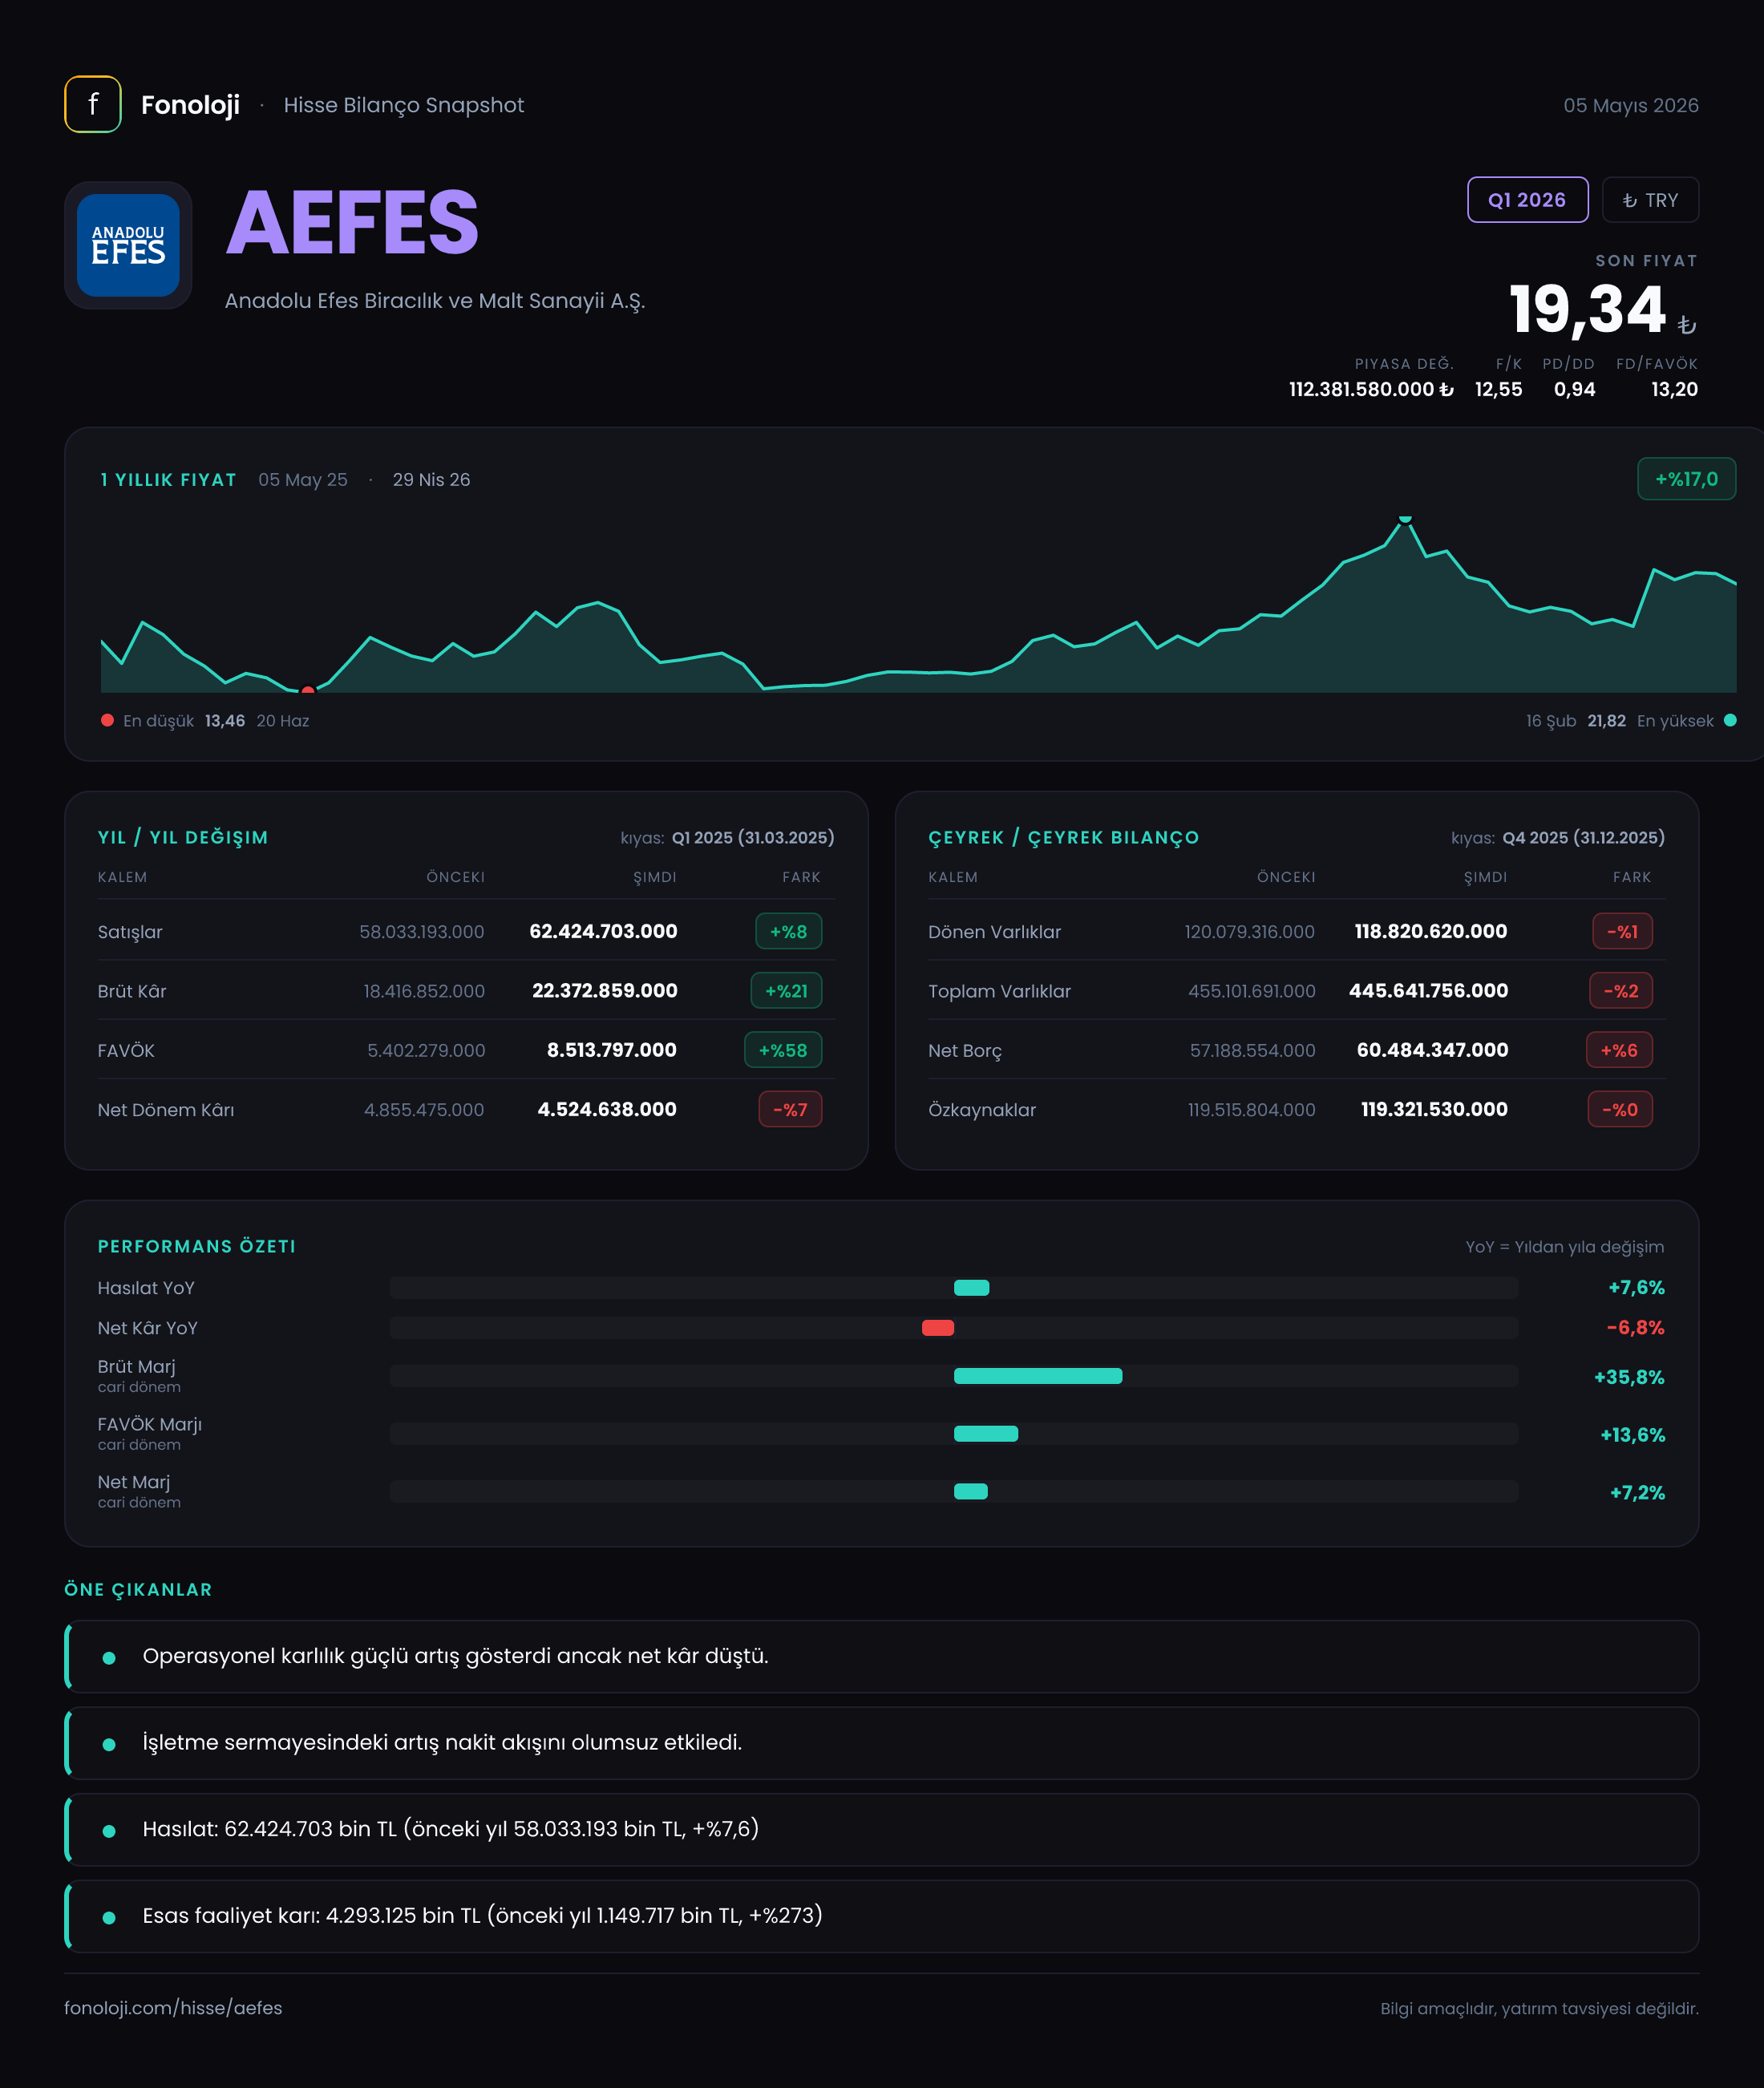The image size is (1764, 2088).
Task: Select the Q1 2026 period badge
Action: tap(1527, 200)
